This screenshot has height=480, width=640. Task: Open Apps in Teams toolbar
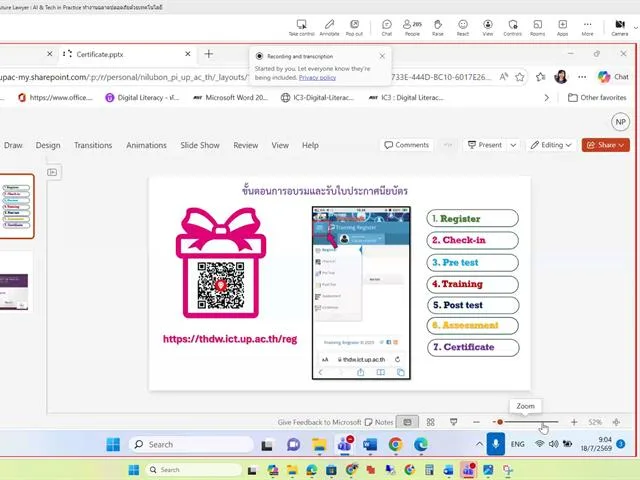click(562, 28)
